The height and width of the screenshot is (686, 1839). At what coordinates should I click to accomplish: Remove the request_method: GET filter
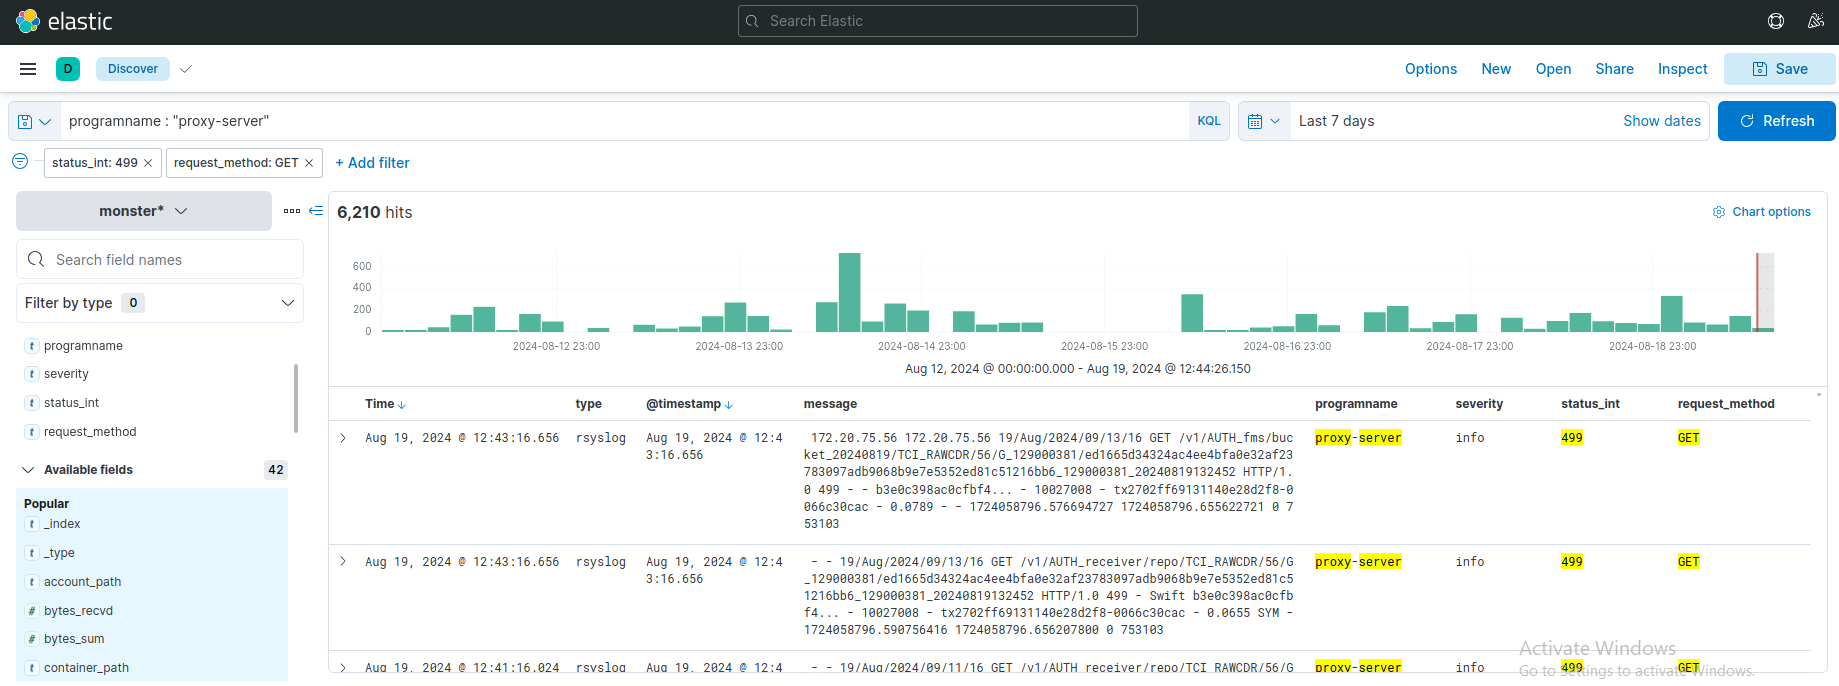pos(309,163)
